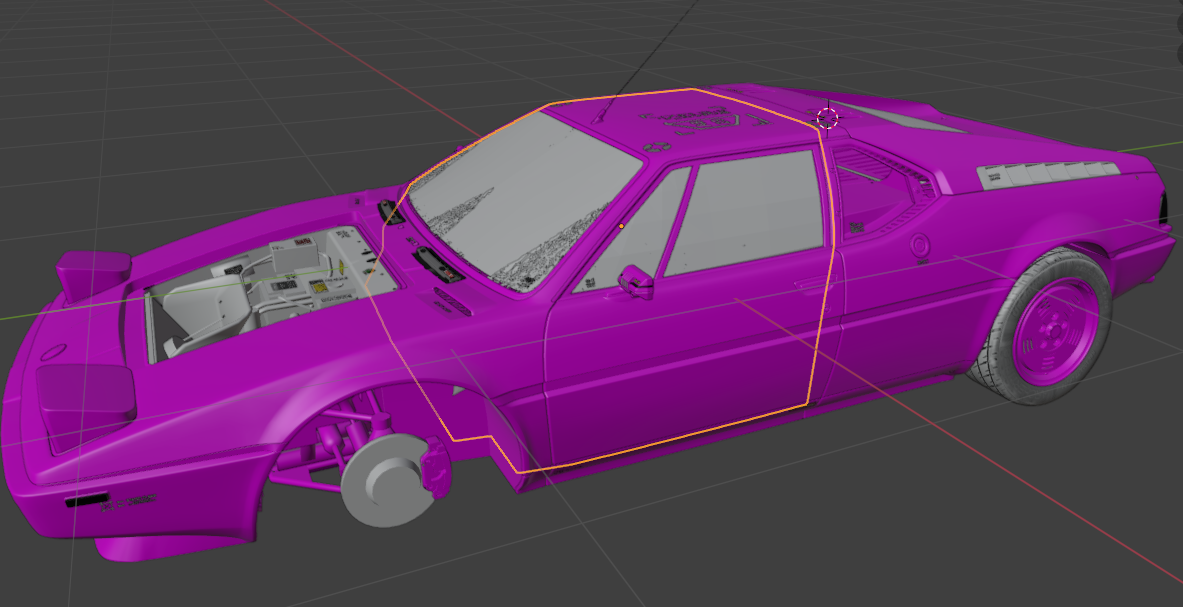Click the round fuel filler cap
The width and height of the screenshot is (1183, 607).
[920, 245]
